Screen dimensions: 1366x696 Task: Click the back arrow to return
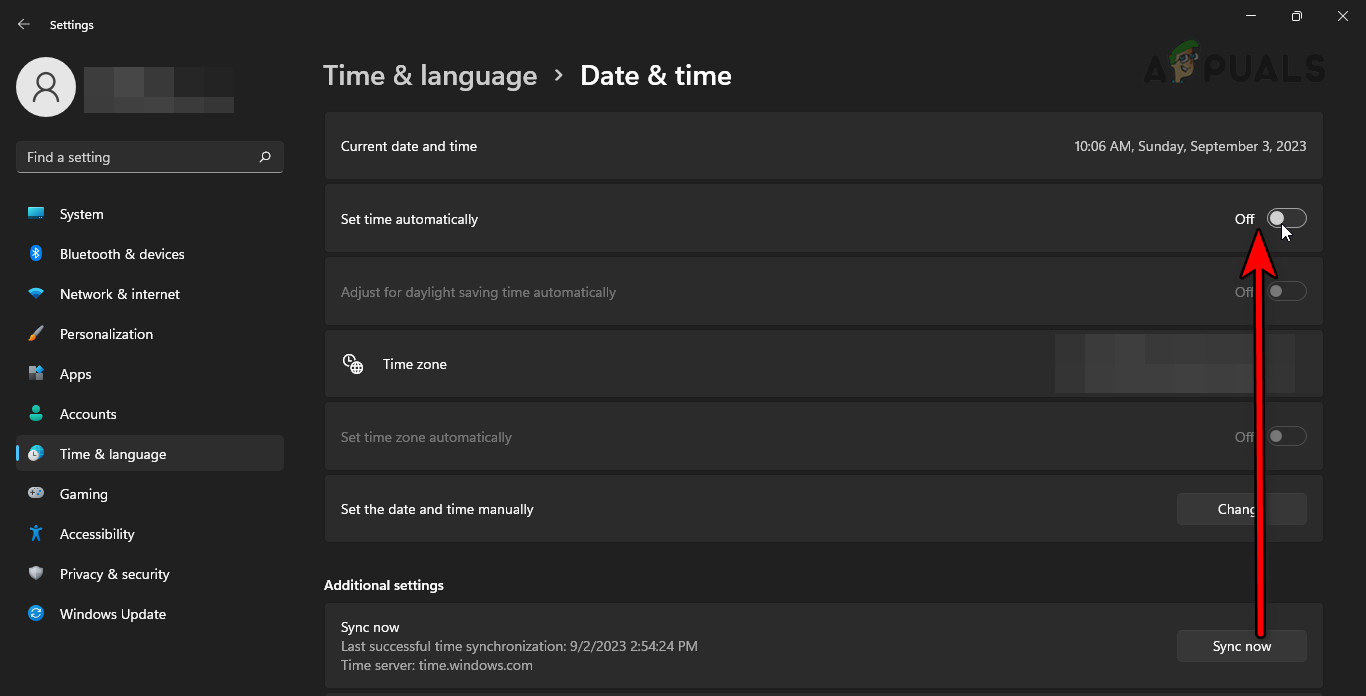pos(23,23)
